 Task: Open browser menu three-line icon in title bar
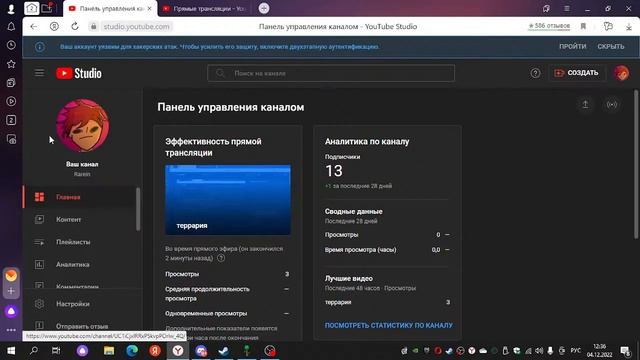click(567, 9)
